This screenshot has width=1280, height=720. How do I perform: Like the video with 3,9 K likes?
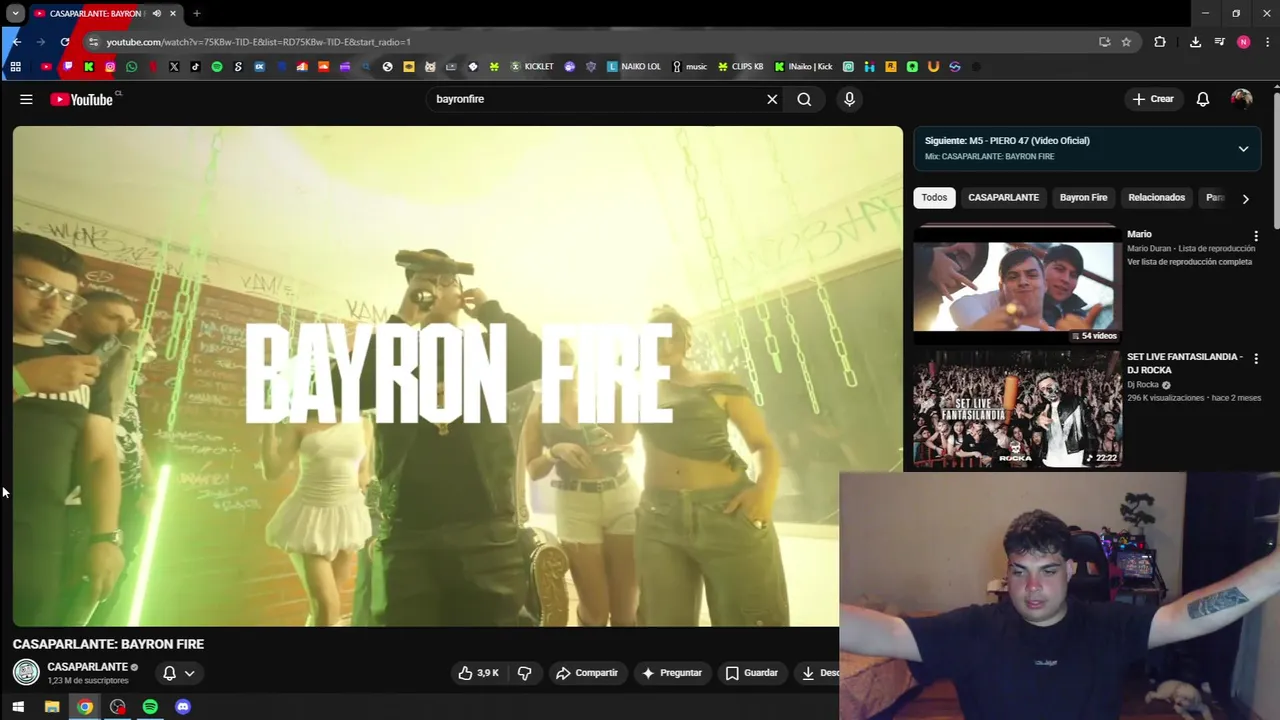[478, 673]
